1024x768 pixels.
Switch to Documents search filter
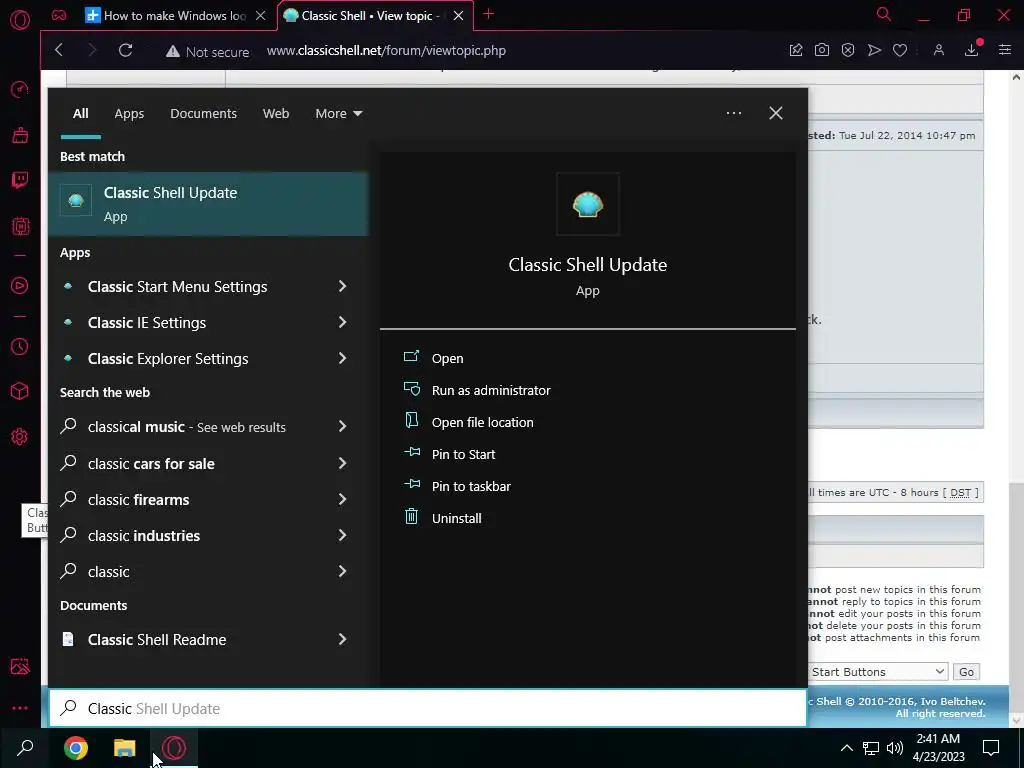[x=203, y=114]
